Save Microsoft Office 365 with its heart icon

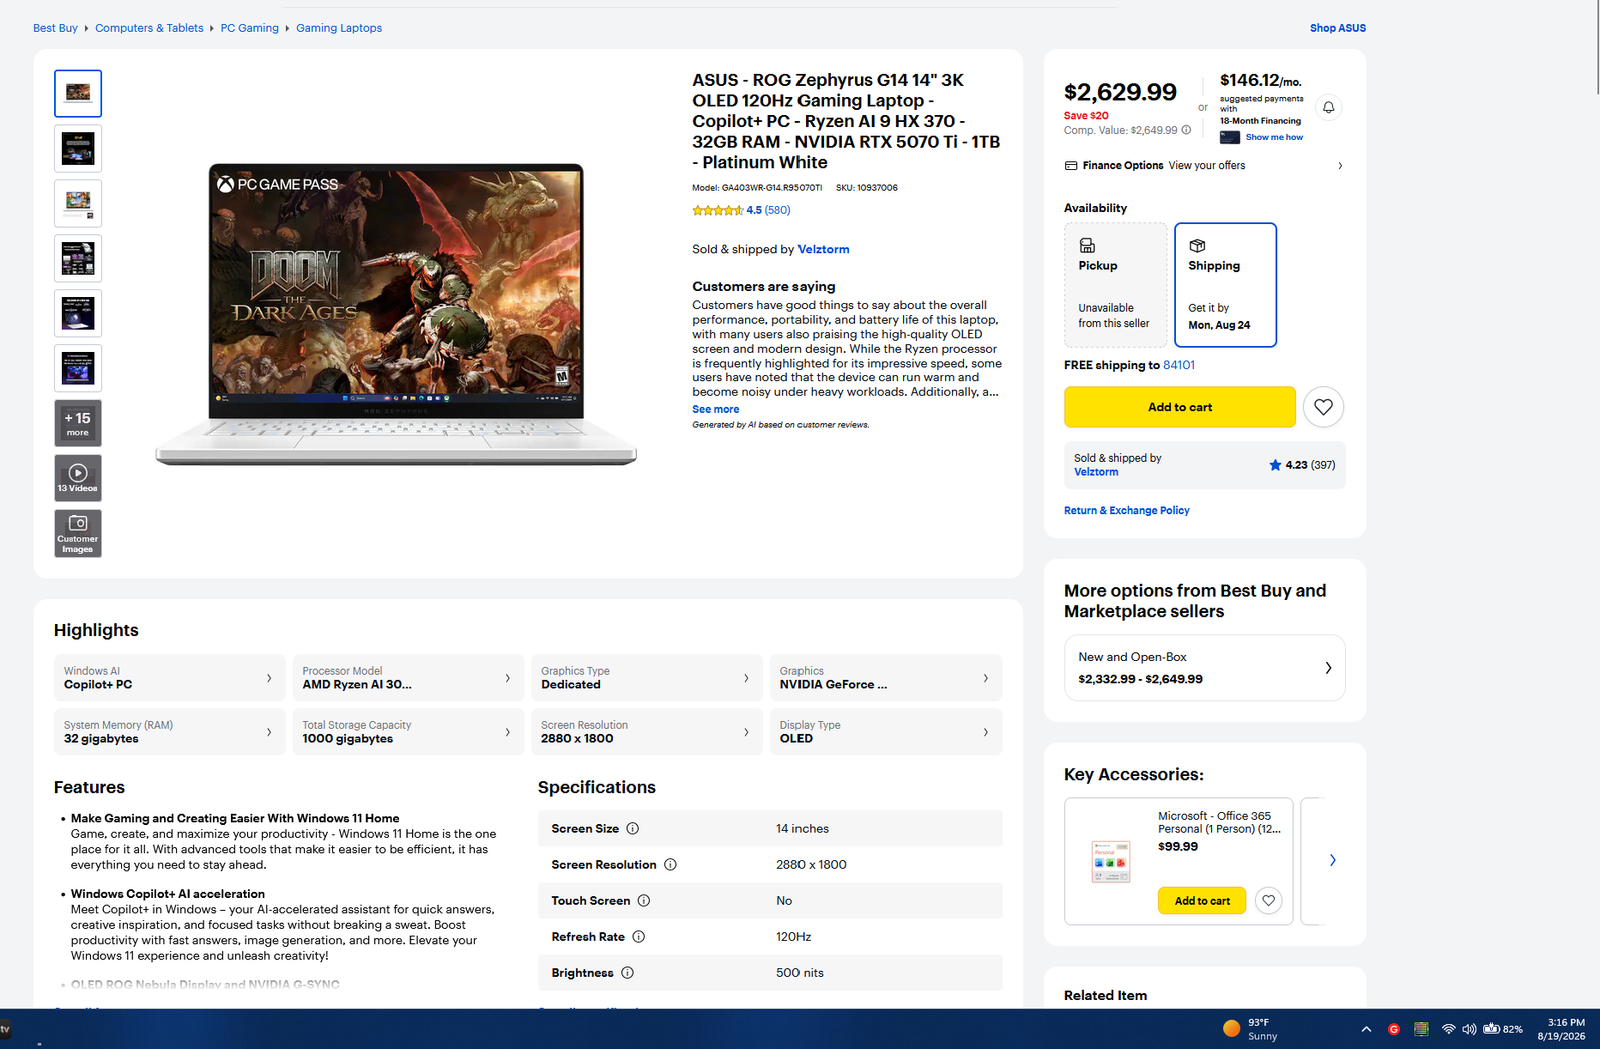pyautogui.click(x=1268, y=901)
